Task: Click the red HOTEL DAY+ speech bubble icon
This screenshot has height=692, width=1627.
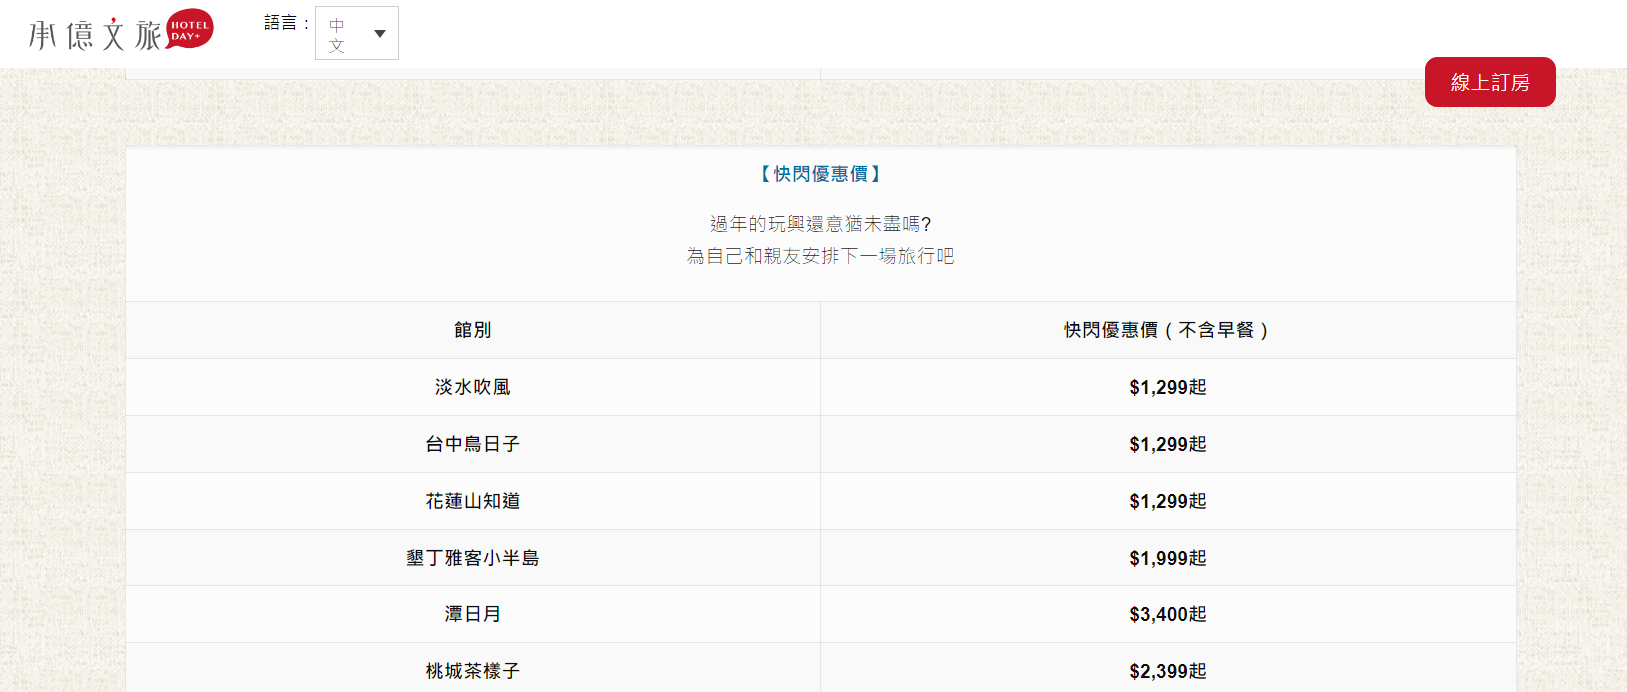Action: tap(189, 29)
